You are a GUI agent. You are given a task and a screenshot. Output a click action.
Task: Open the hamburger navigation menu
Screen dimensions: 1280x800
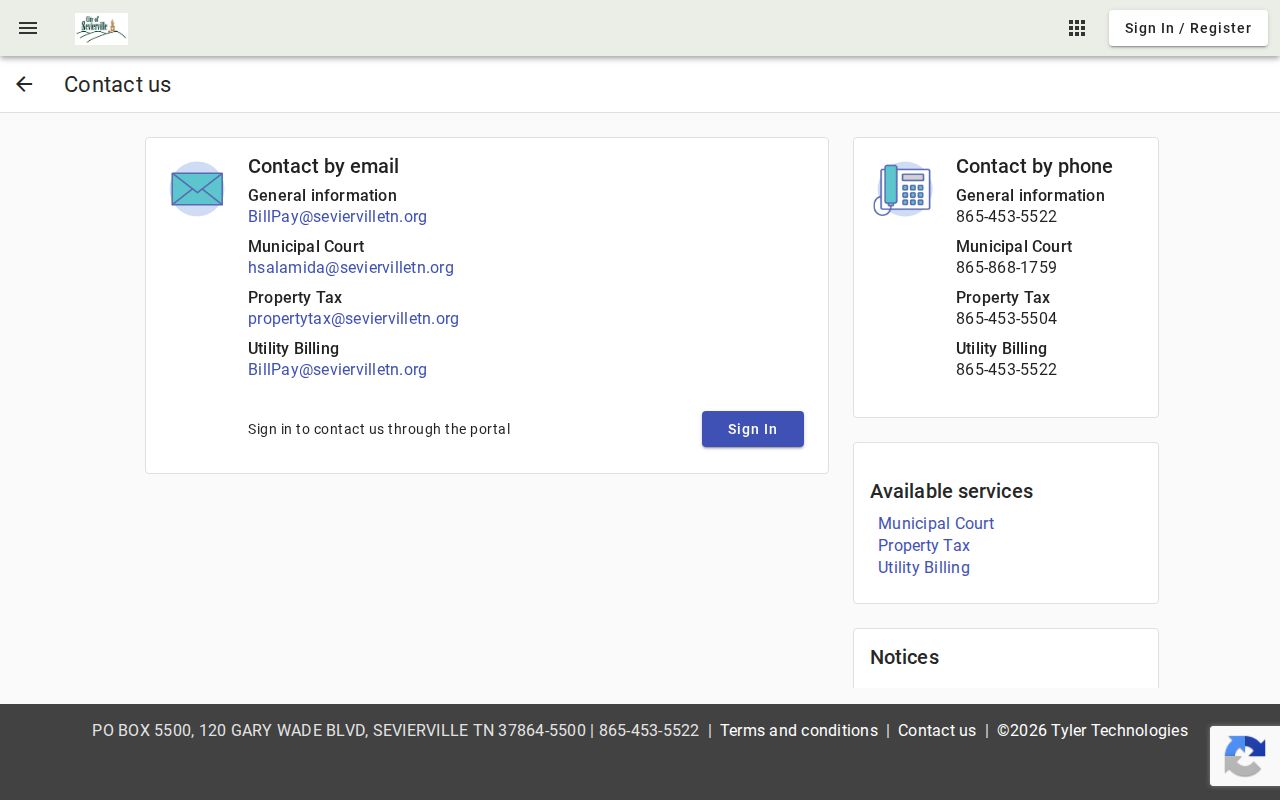[28, 28]
